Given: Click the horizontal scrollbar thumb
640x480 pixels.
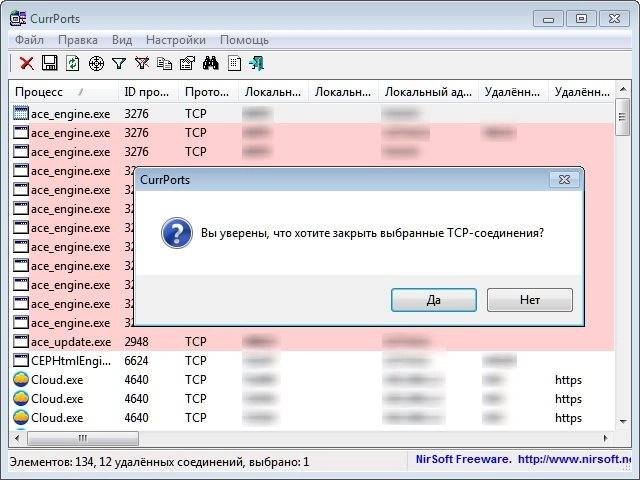Looking at the screenshot, I should [x=83, y=438].
